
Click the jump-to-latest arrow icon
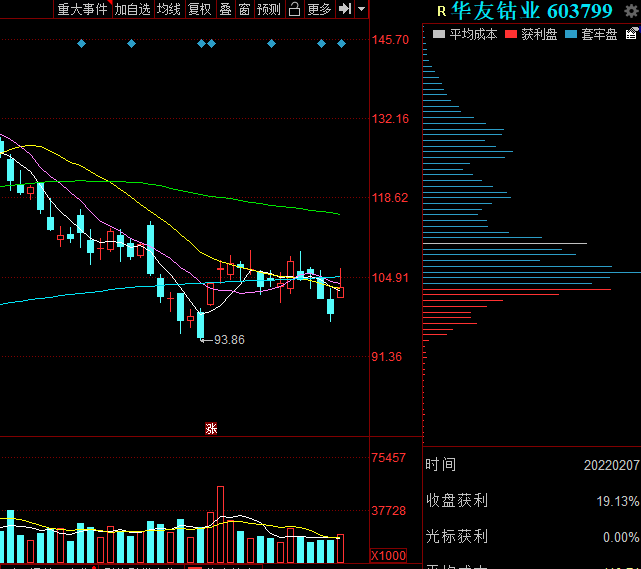pyautogui.click(x=345, y=9)
